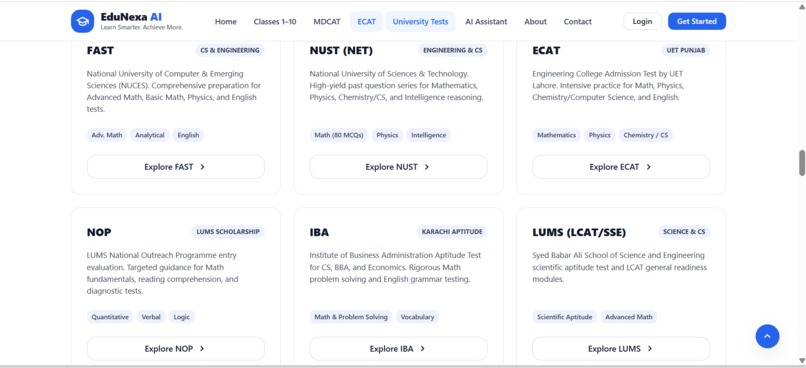Click the Advanced Math tag
Image resolution: width=806 pixels, height=368 pixels.
pyautogui.click(x=629, y=317)
